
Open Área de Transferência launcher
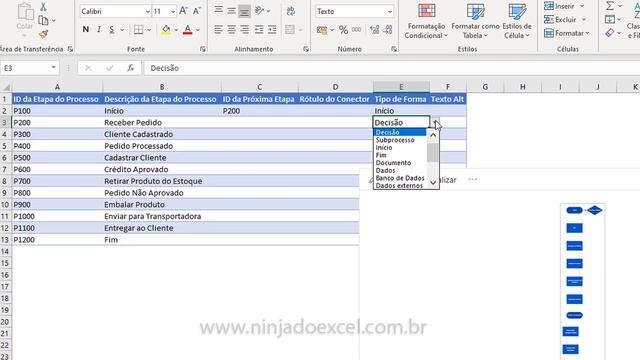pyautogui.click(x=70, y=49)
